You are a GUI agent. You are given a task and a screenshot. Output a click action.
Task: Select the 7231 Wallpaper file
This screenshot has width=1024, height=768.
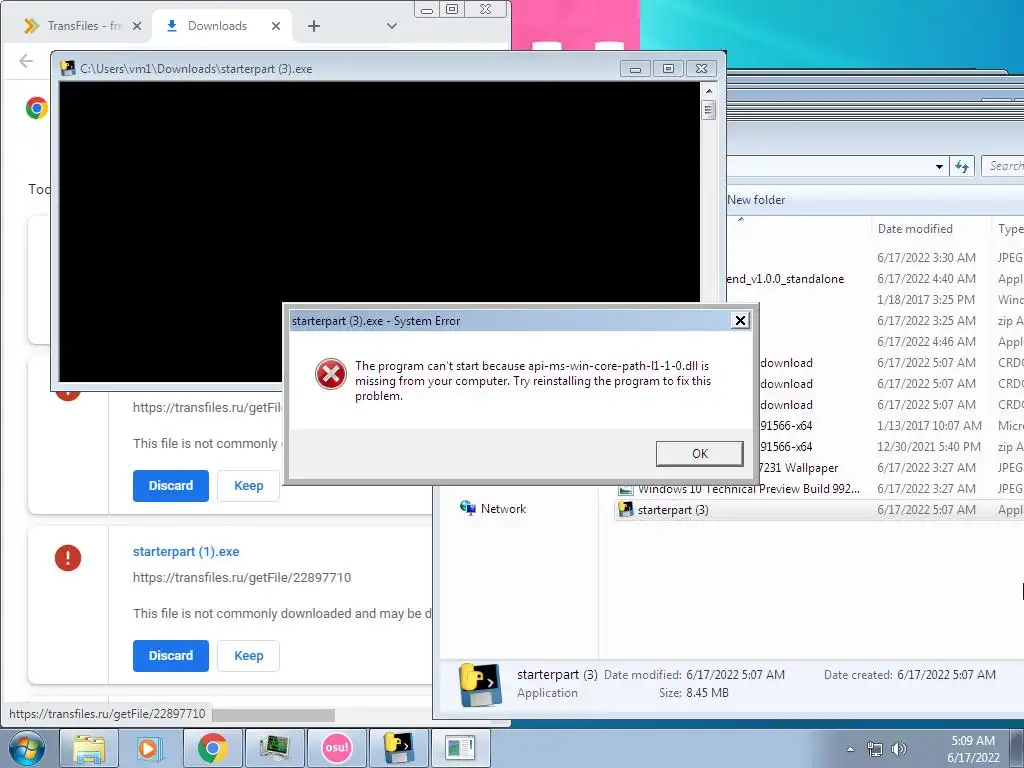click(798, 468)
